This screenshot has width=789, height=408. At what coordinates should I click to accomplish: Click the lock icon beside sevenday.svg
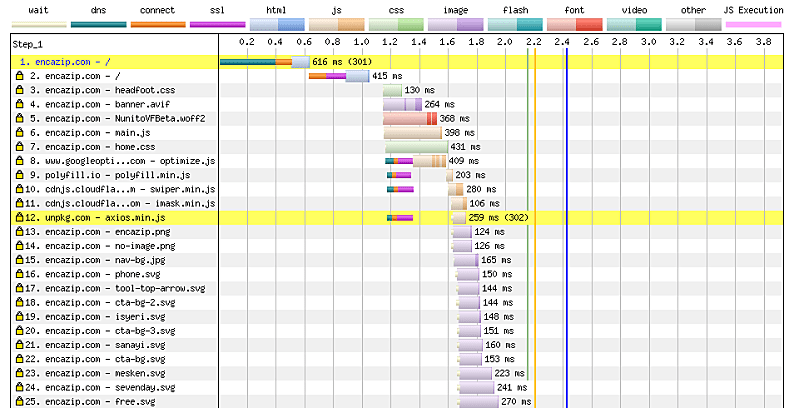click(x=20, y=388)
